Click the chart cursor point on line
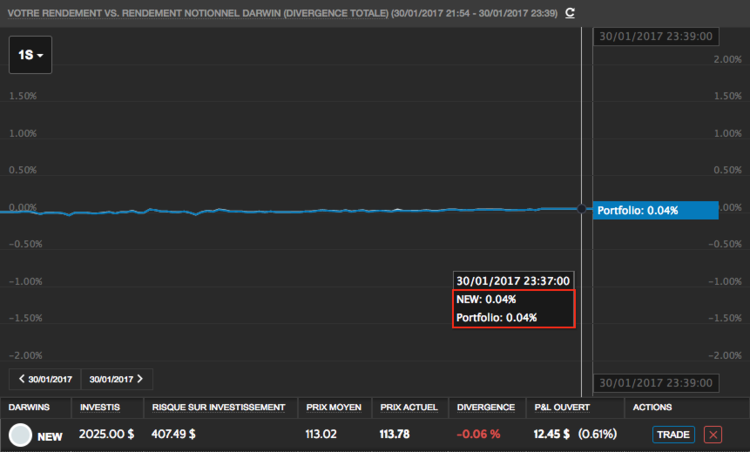The image size is (750, 452). point(582,209)
